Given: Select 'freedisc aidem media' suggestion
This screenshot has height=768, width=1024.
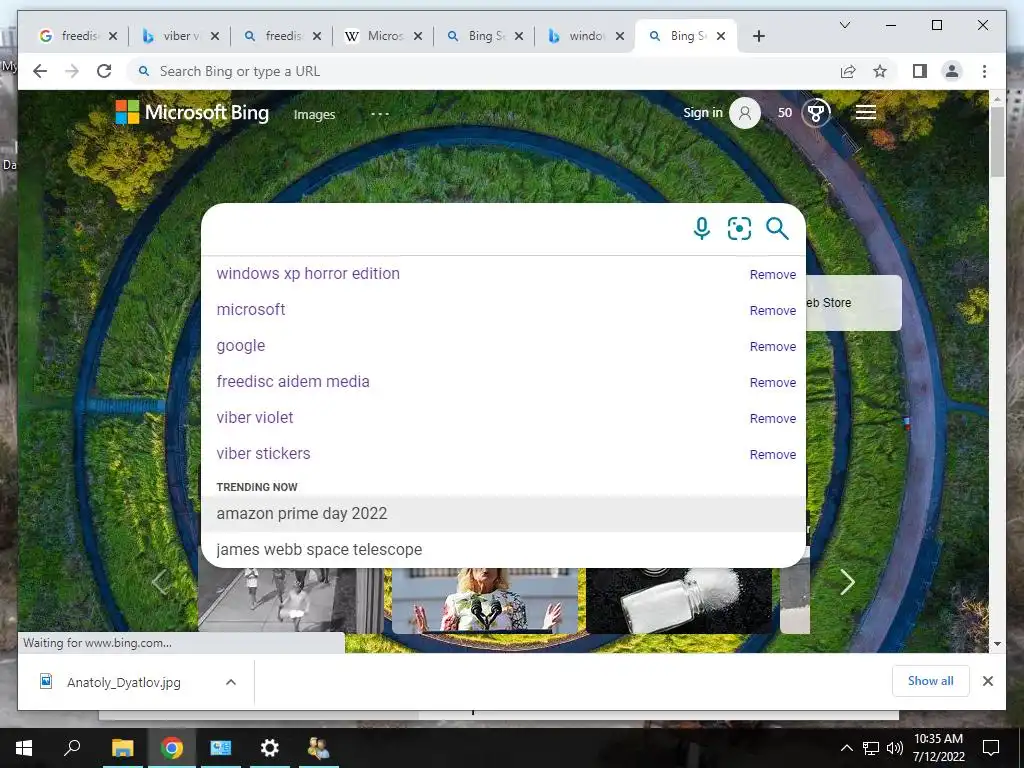Looking at the screenshot, I should pos(293,381).
